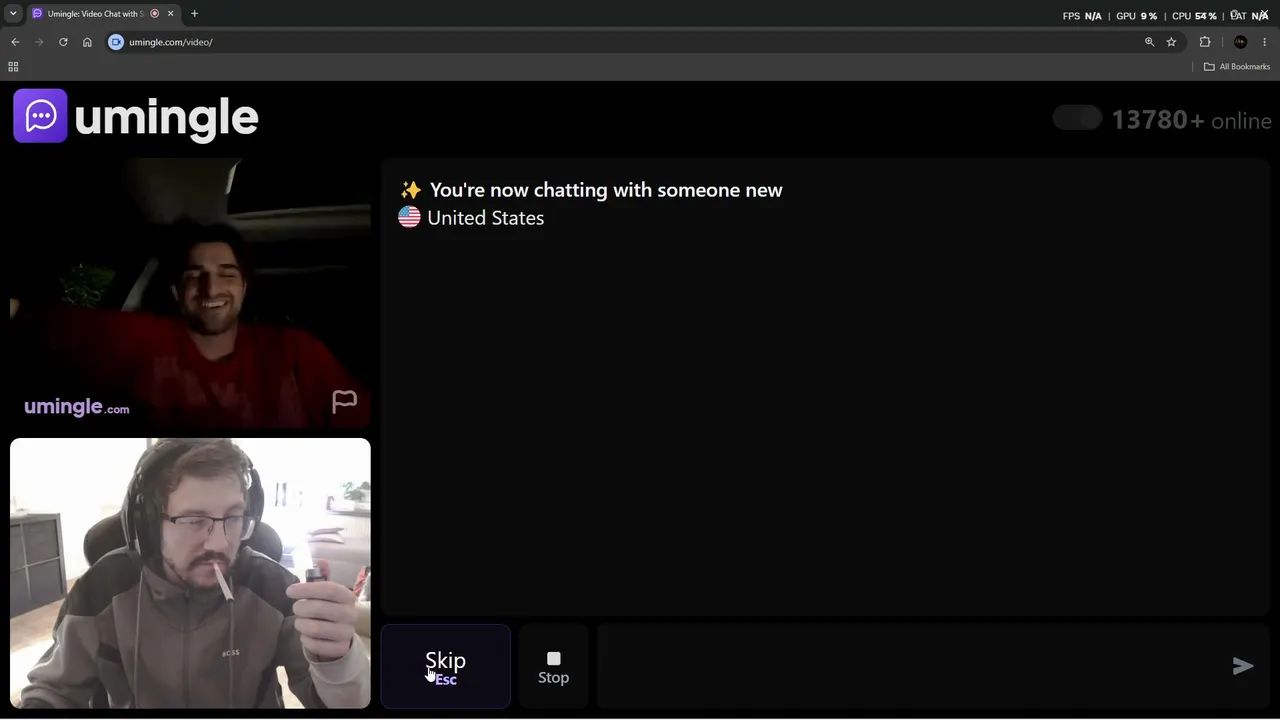Open a new browser tab
Screen dimensions: 1280x720
[194, 14]
